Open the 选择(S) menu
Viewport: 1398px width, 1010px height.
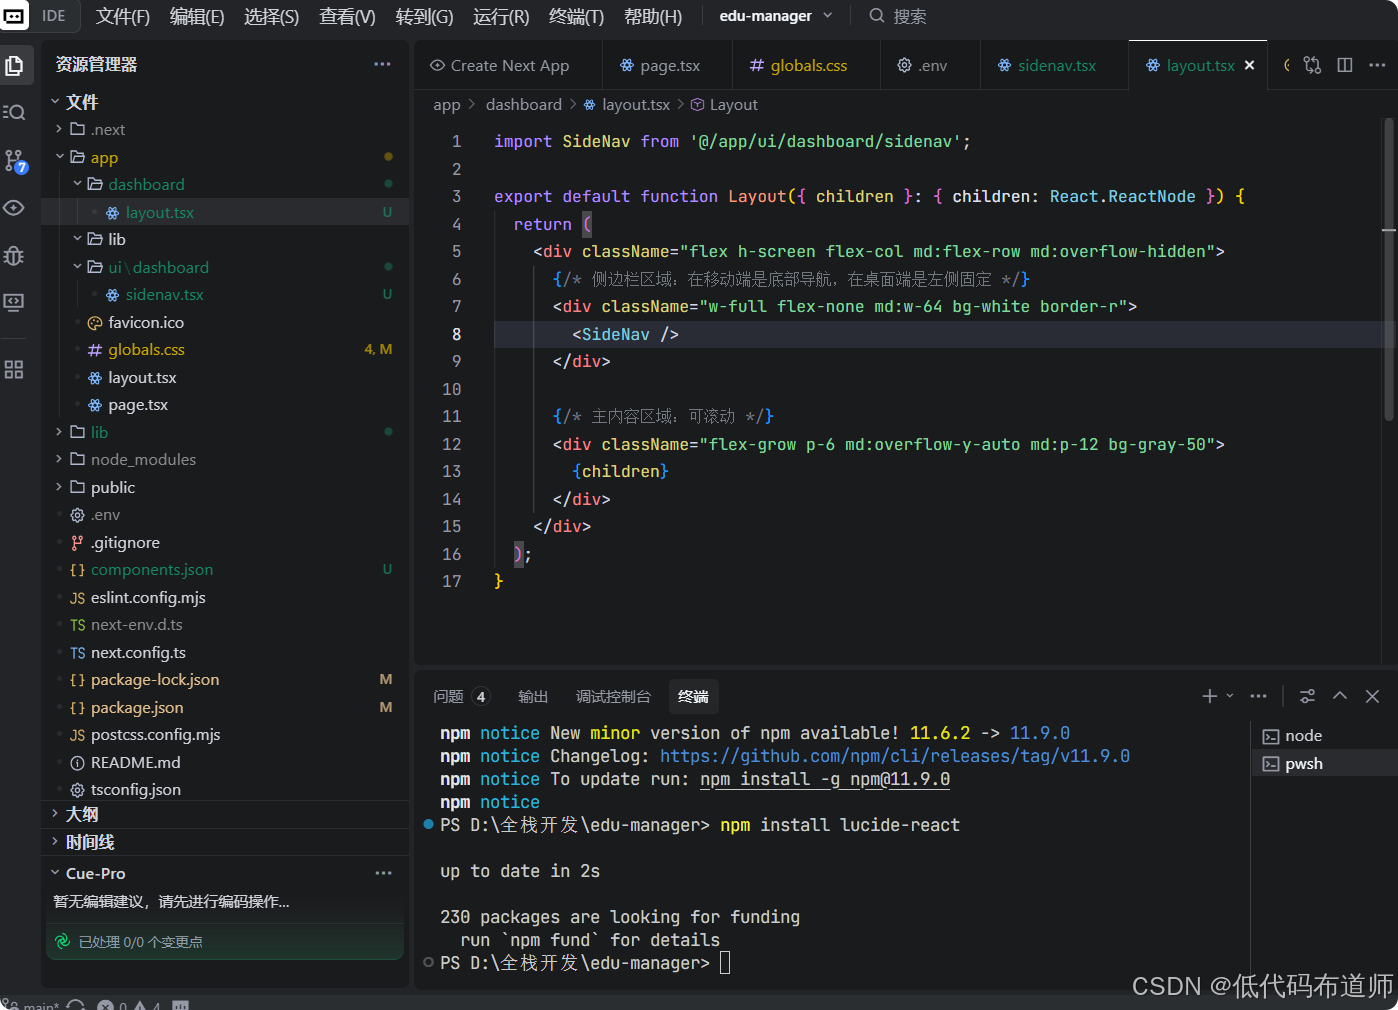pyautogui.click(x=271, y=16)
